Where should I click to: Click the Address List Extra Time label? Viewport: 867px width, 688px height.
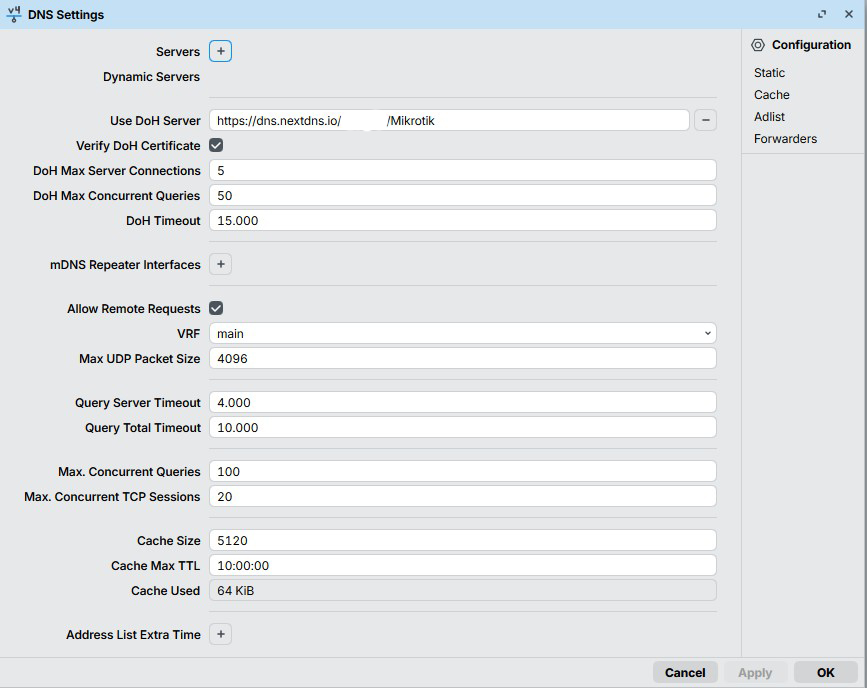click(x=133, y=635)
